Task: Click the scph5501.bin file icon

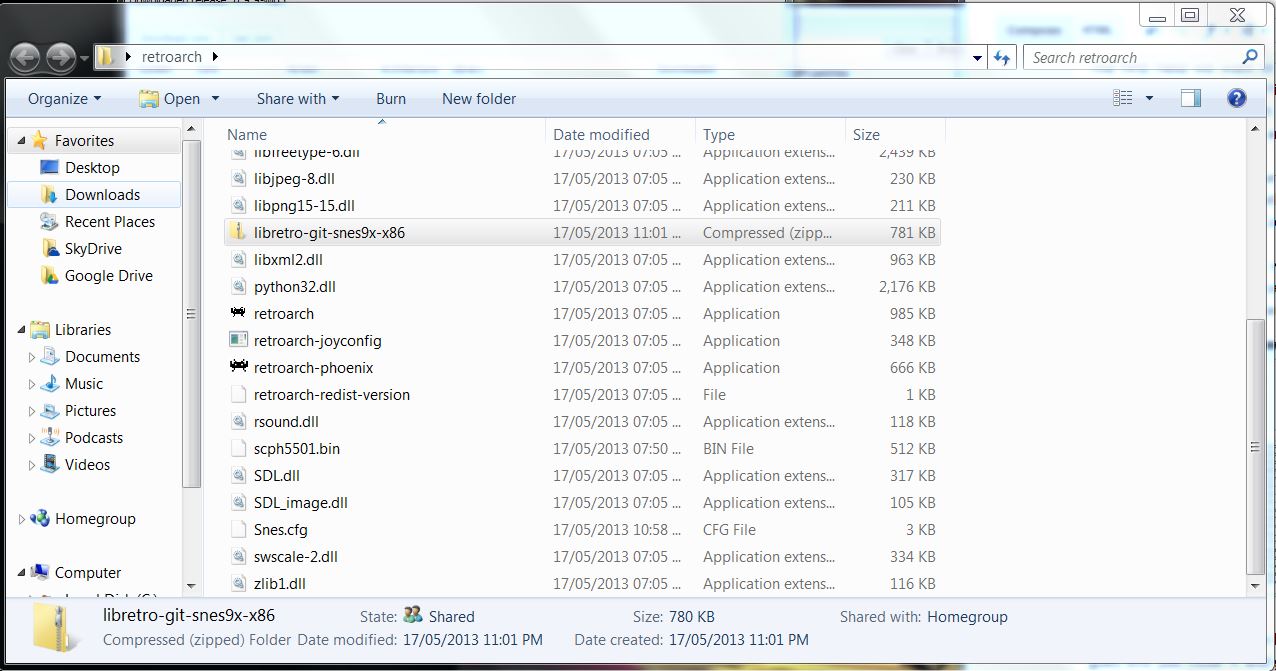Action: (238, 448)
